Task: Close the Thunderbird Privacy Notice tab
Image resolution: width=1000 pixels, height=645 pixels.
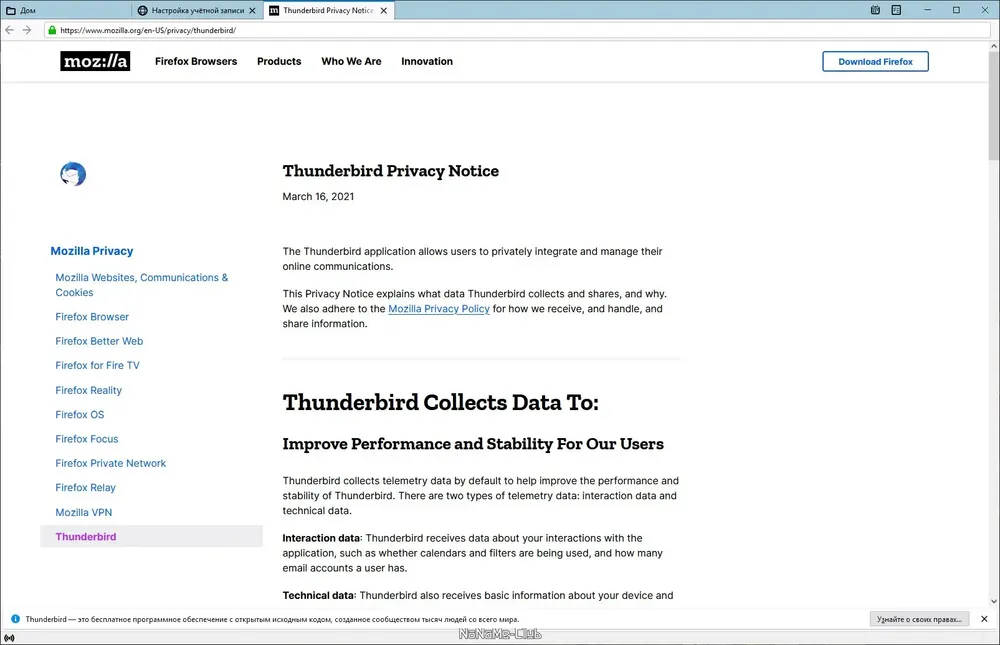Action: pyautogui.click(x=383, y=10)
